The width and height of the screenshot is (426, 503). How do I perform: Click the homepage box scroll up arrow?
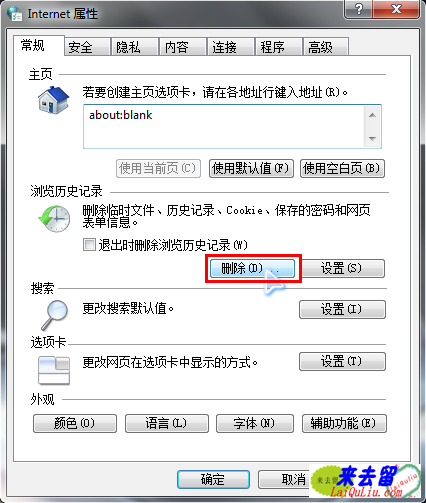(x=372, y=115)
